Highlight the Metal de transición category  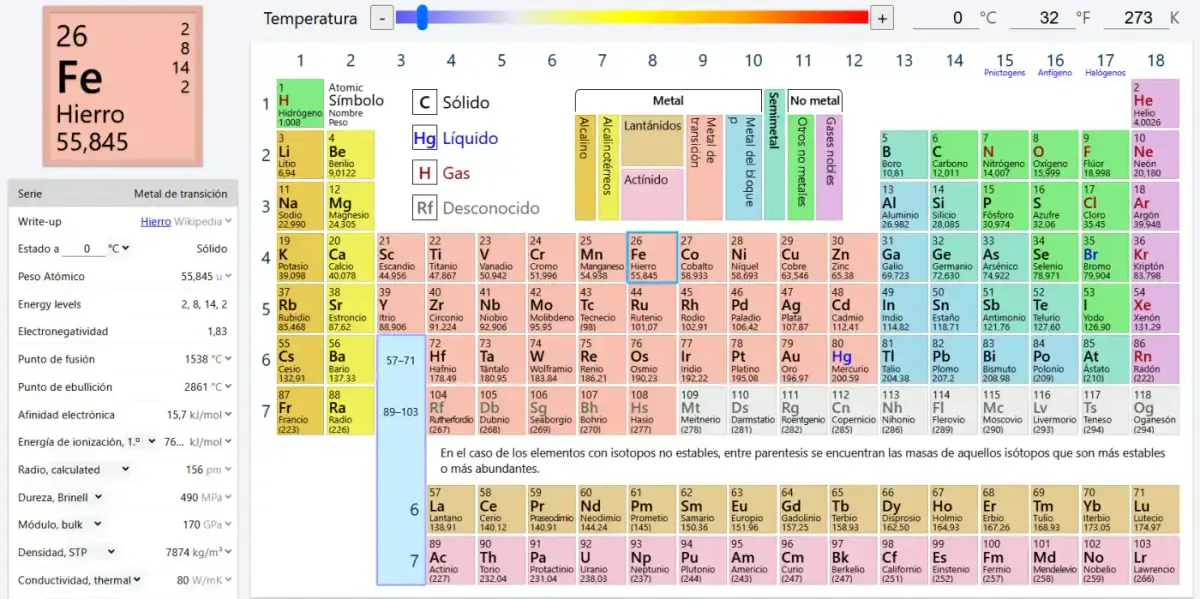(x=704, y=167)
